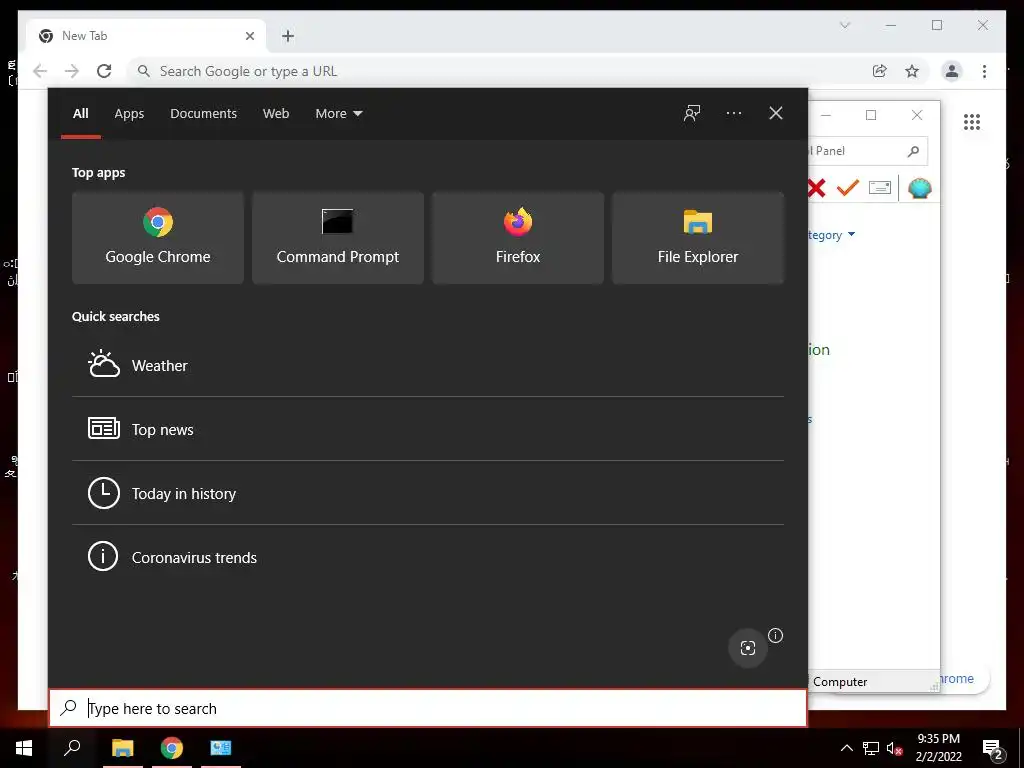Viewport: 1024px width, 768px height.
Task: Click the properties card icon in Control Panel toolbar
Action: click(x=880, y=188)
